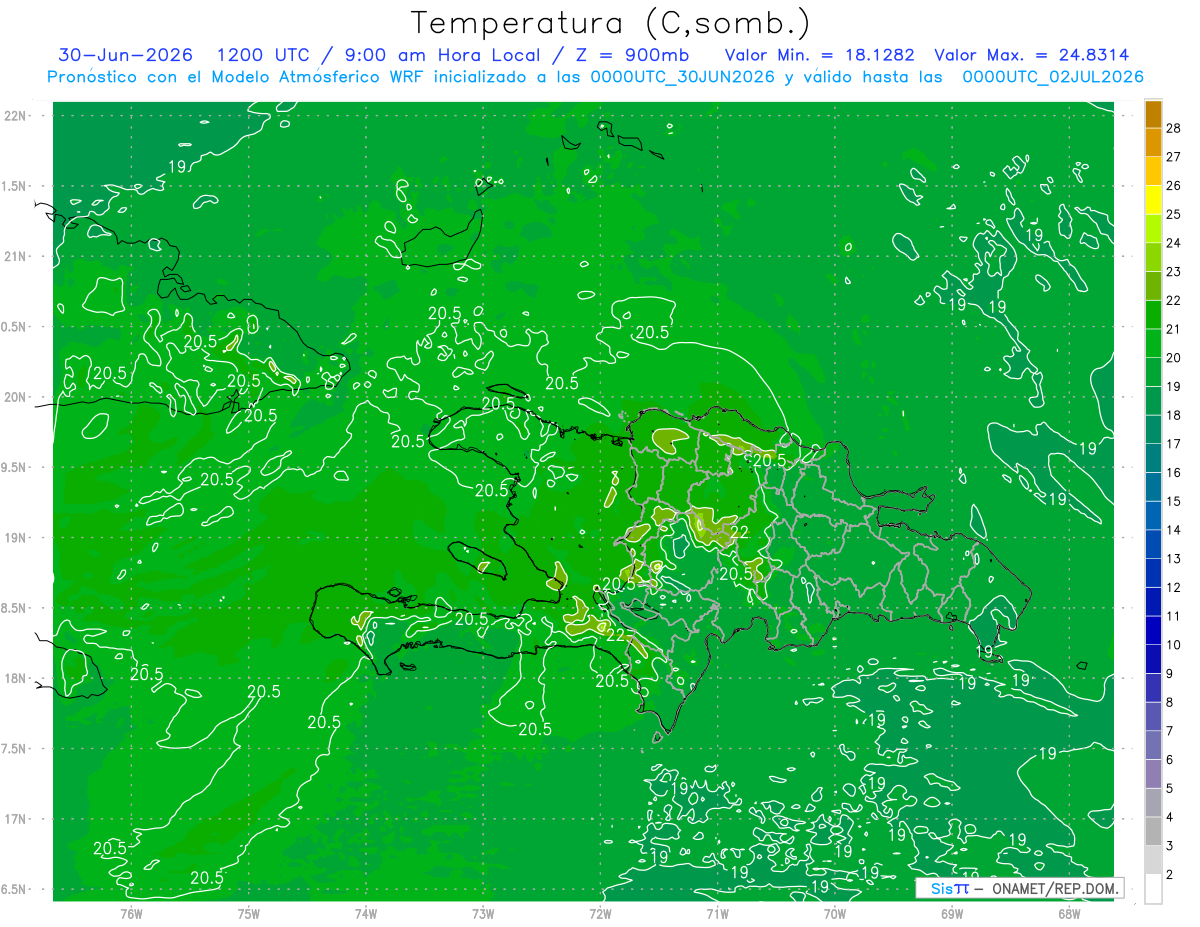Select the date text '30-Jun-2026'
The image size is (1200, 927).
click(126, 55)
